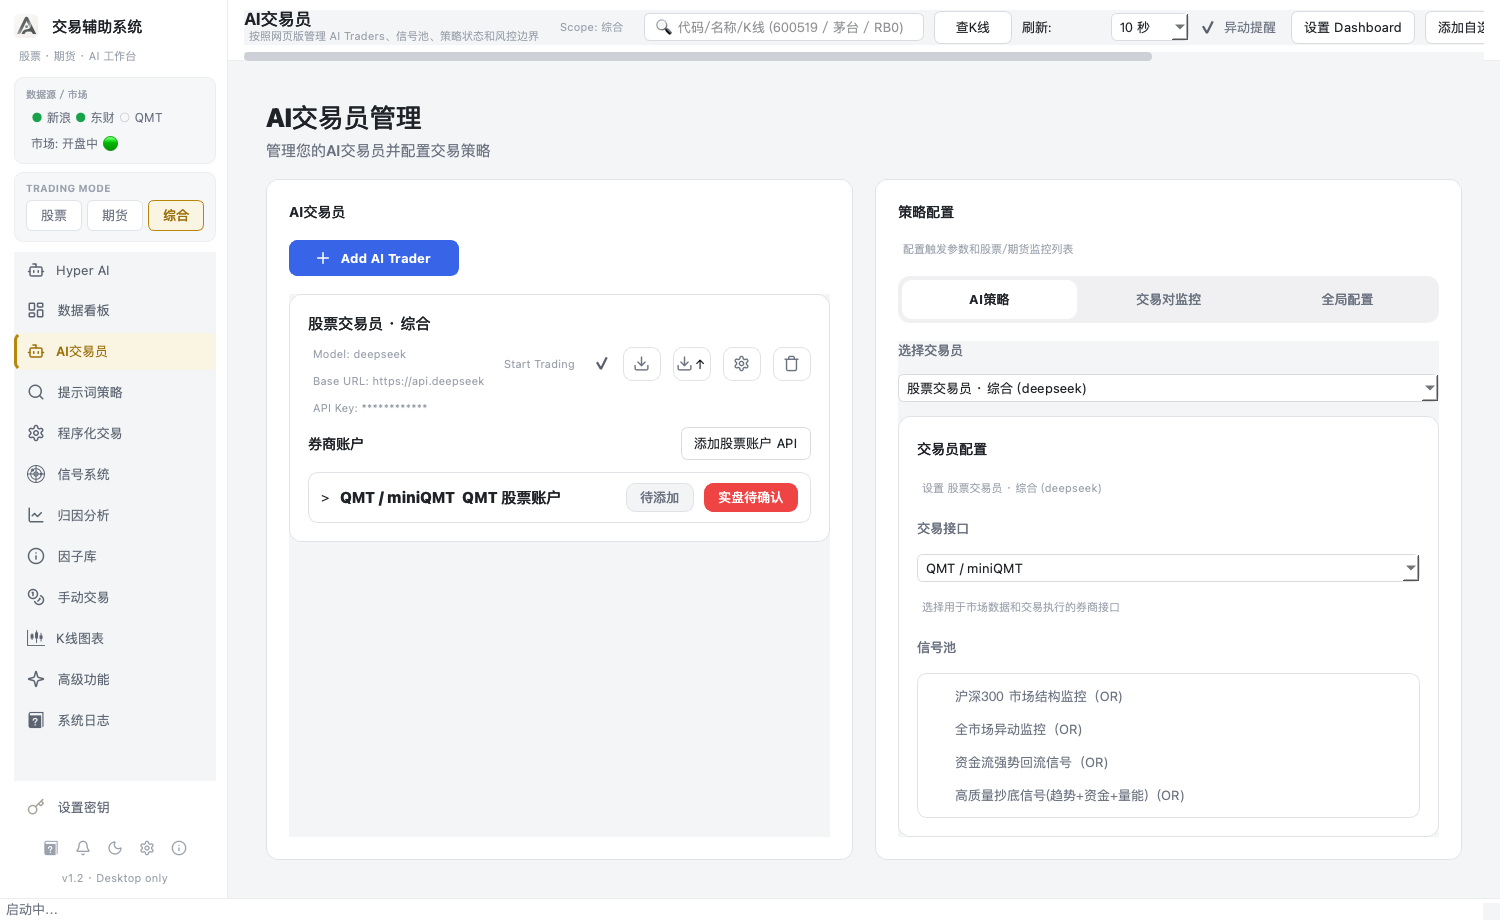Image resolution: width=1500 pixels, height=920 pixels.
Task: Open the 选择交易员 dropdown
Action: tap(1168, 388)
